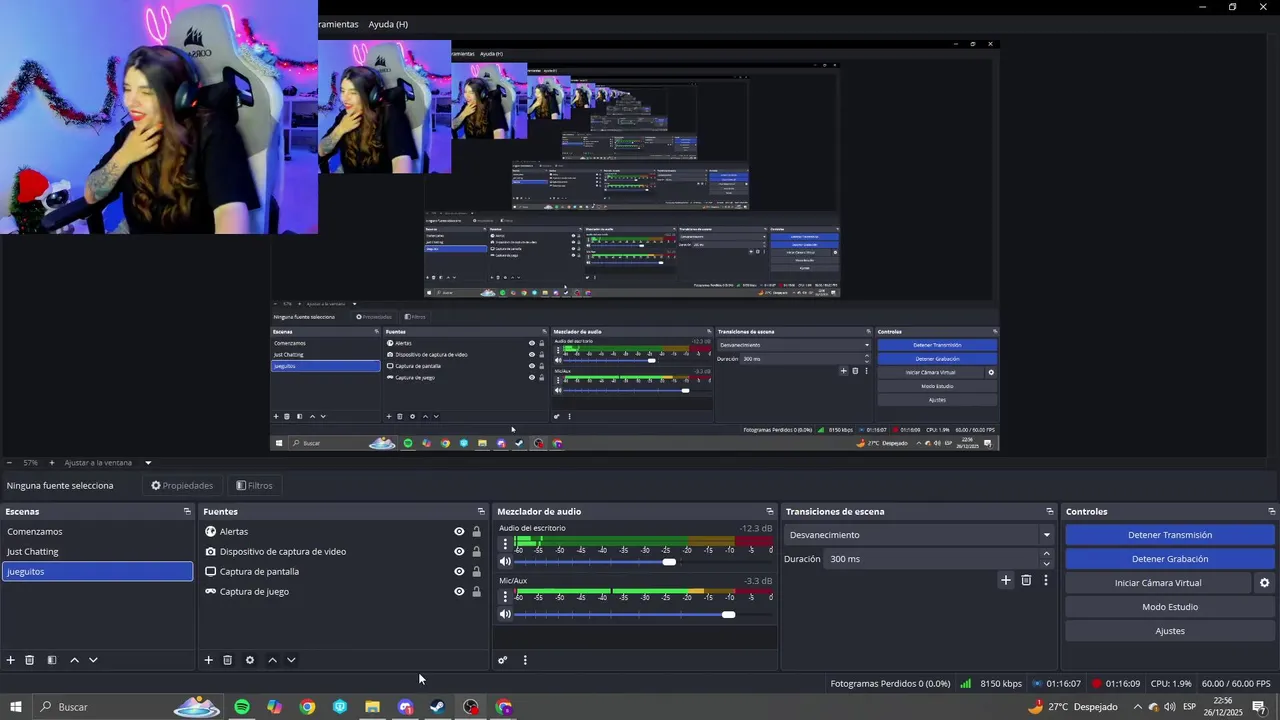Undock the Controles panel
1280x720 pixels.
(1271, 511)
